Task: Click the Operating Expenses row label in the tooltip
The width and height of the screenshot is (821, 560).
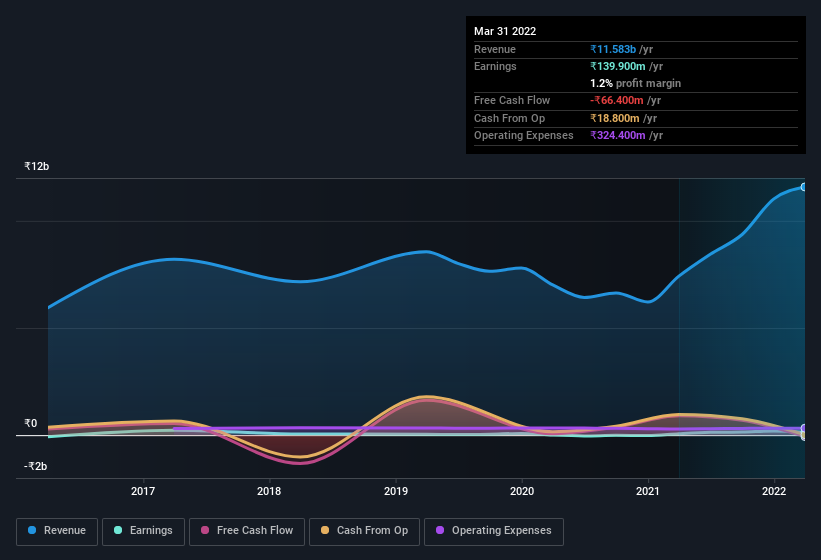Action: pos(524,136)
